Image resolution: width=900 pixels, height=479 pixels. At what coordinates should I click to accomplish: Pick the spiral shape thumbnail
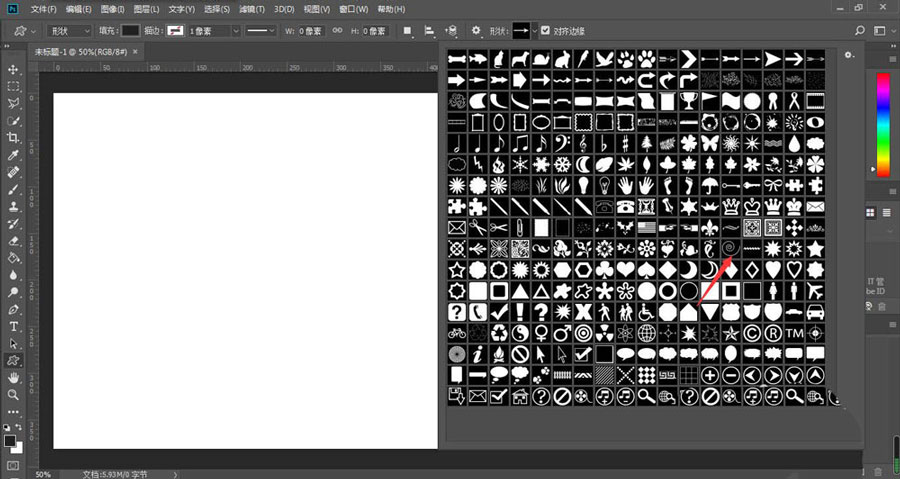pos(730,248)
